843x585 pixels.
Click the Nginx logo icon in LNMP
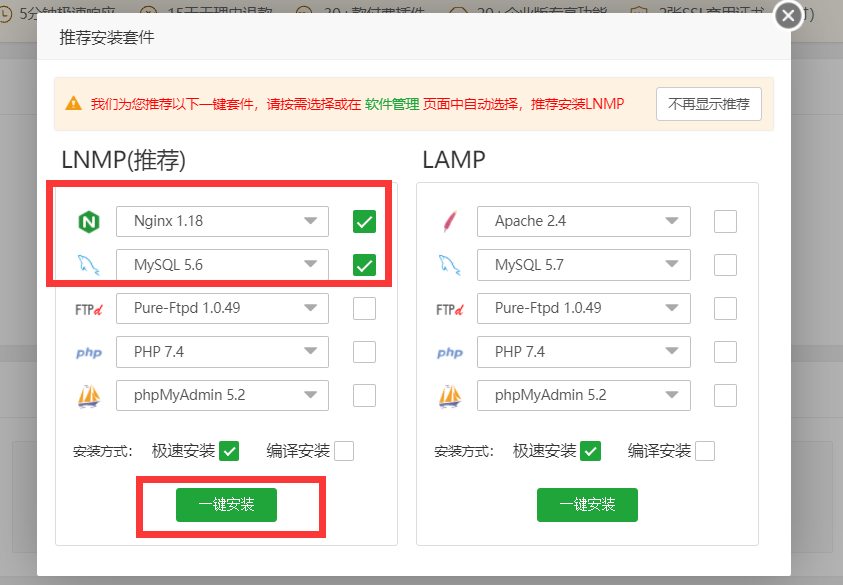click(x=89, y=222)
